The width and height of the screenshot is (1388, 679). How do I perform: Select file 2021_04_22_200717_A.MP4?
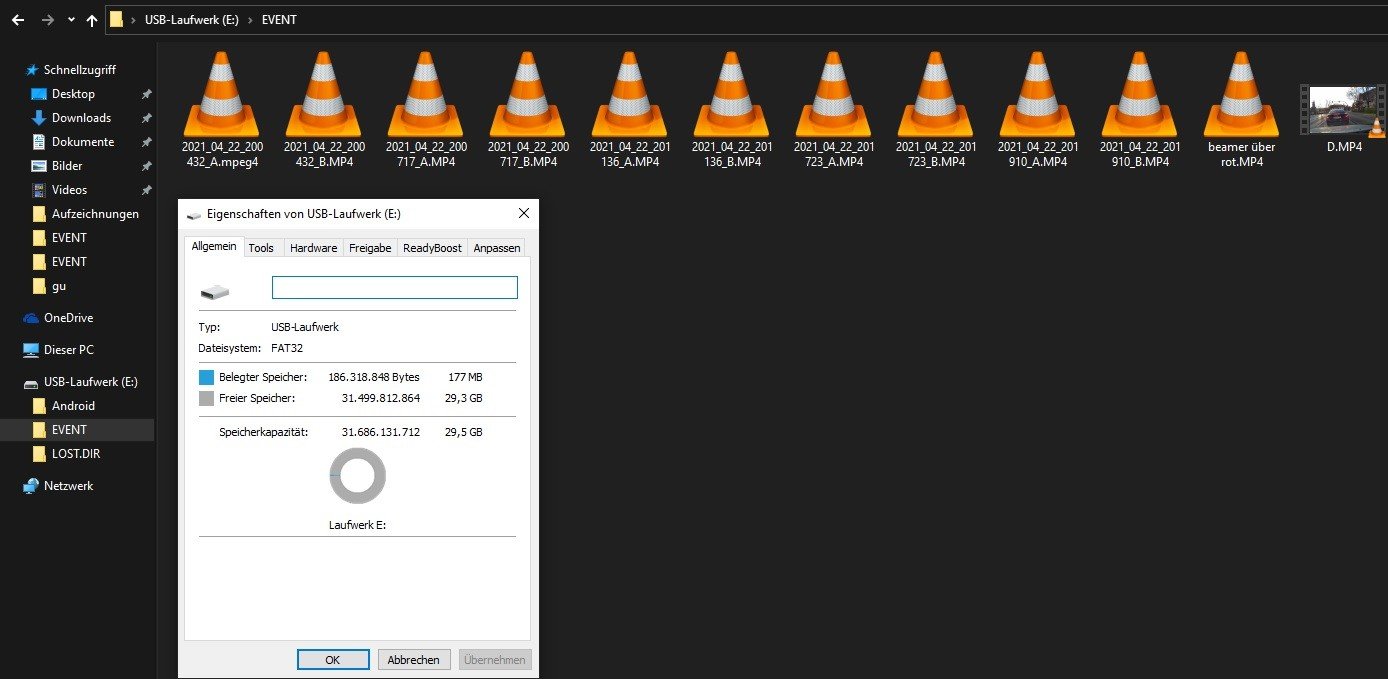coord(426,110)
